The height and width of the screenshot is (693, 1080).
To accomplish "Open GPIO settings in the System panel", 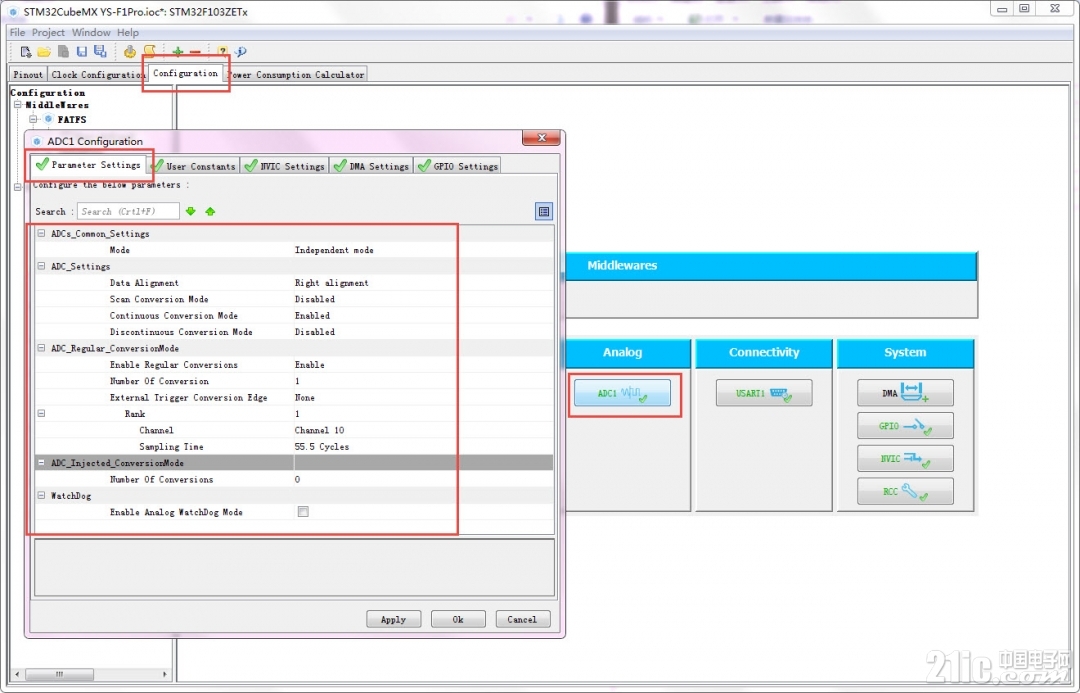I will point(905,426).
